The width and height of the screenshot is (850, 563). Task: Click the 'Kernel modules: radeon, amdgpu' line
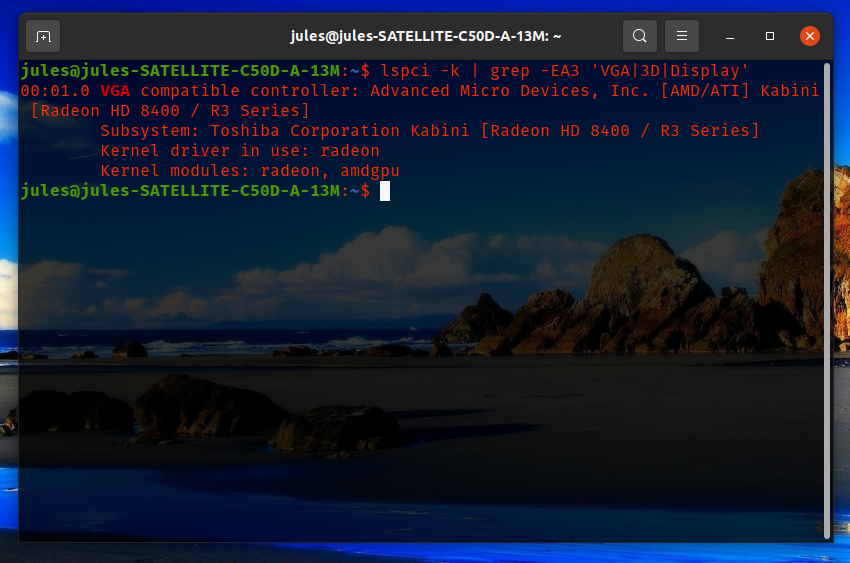[x=250, y=171]
